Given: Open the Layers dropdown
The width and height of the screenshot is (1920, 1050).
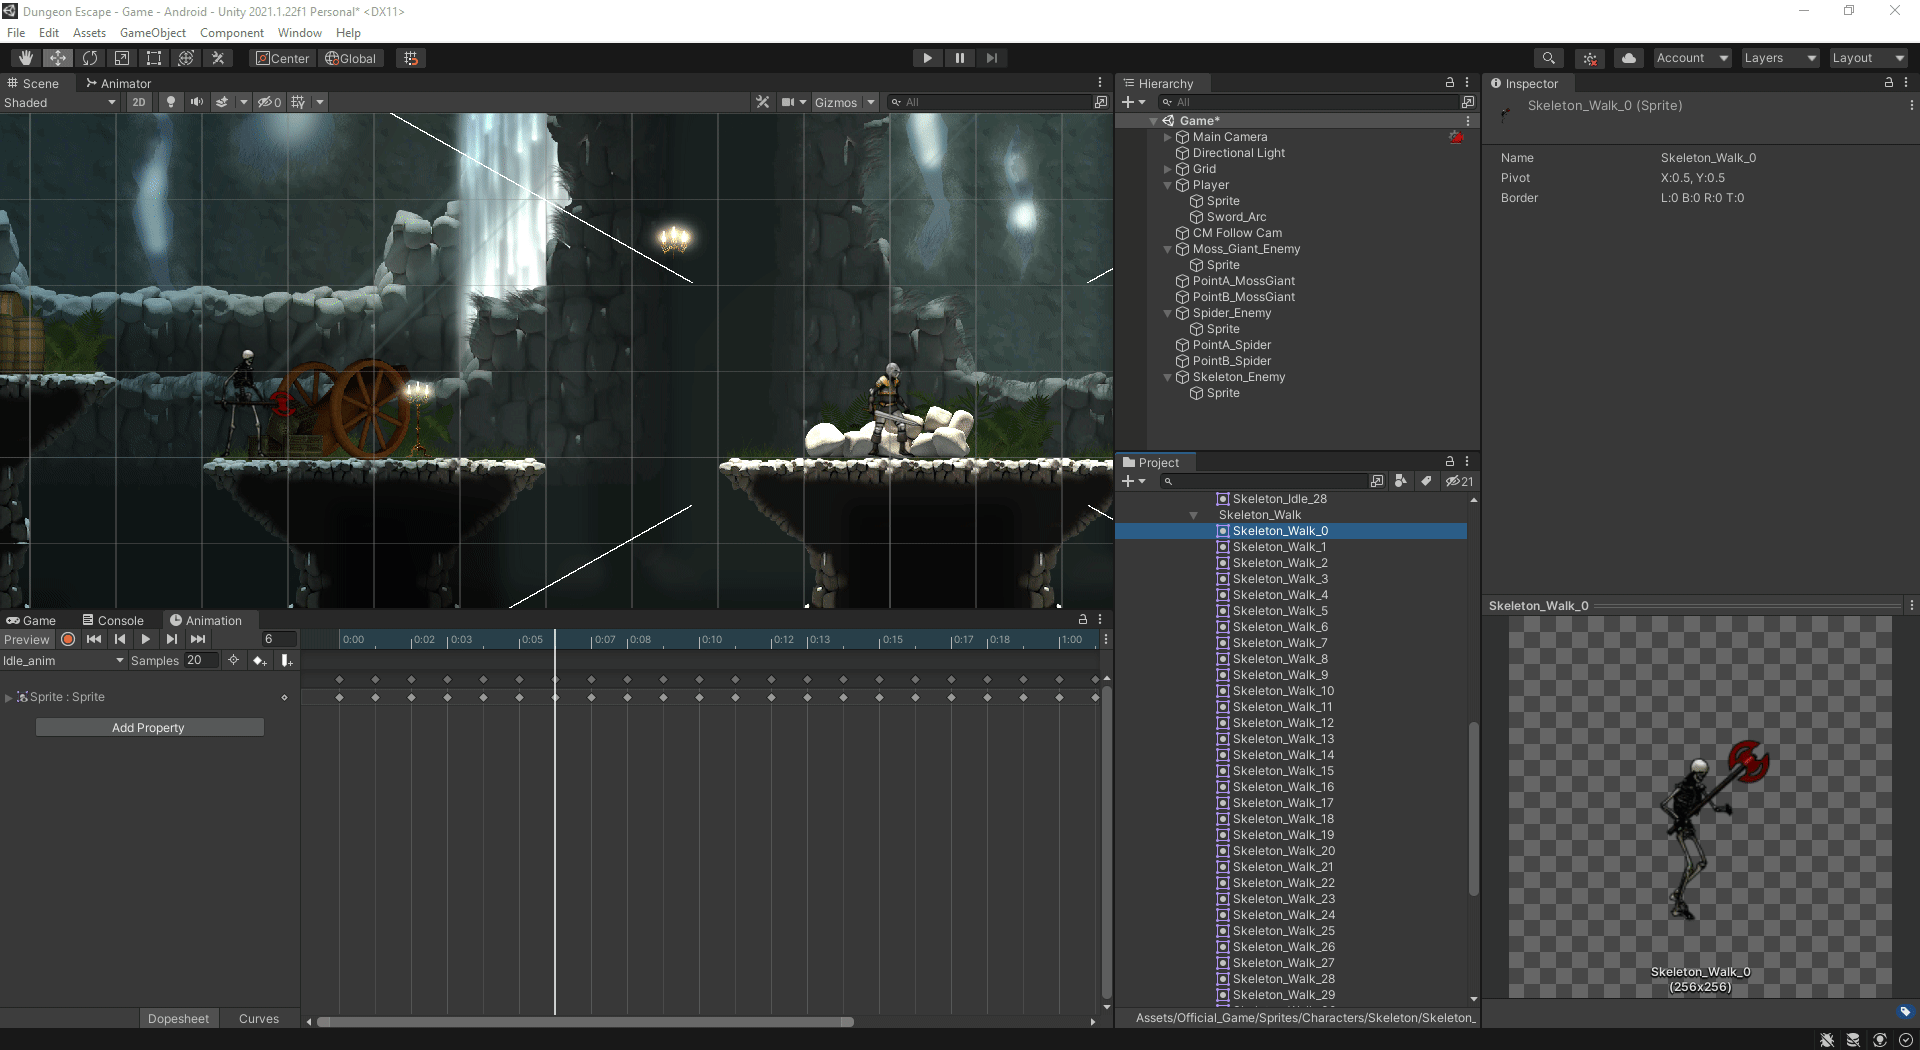Looking at the screenshot, I should 1779,58.
